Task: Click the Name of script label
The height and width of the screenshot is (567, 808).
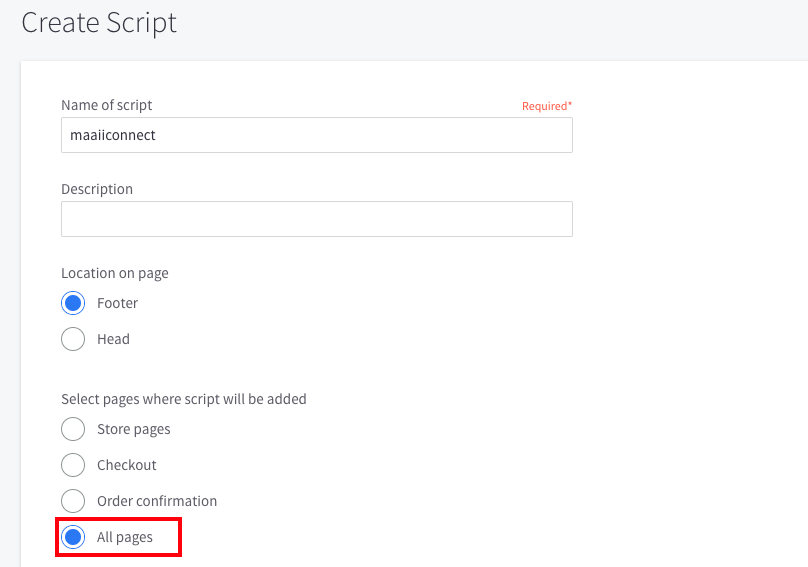Action: click(x=107, y=105)
